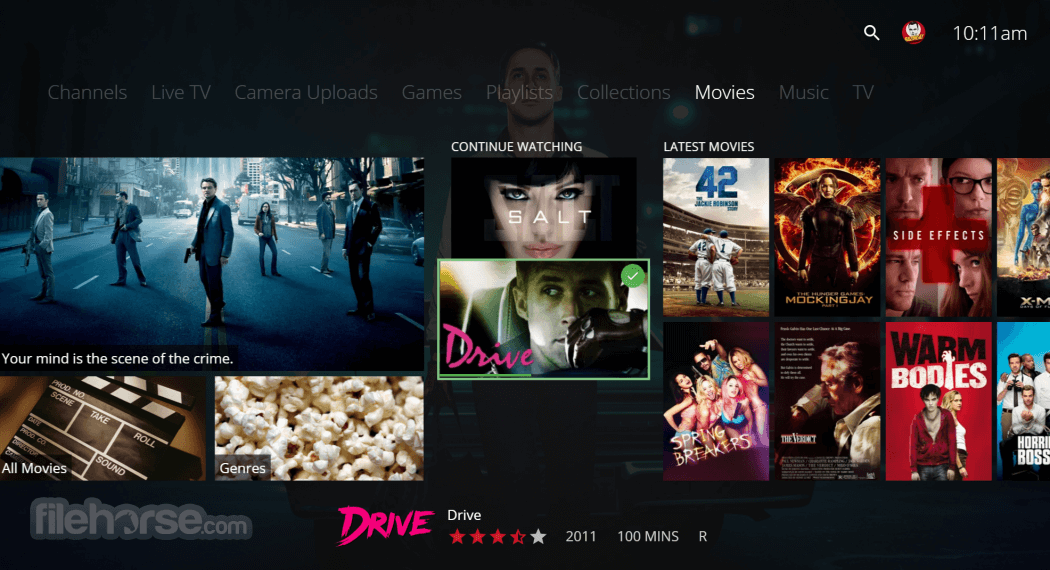
Task: Open the Genres popcorn tile
Action: click(319, 428)
